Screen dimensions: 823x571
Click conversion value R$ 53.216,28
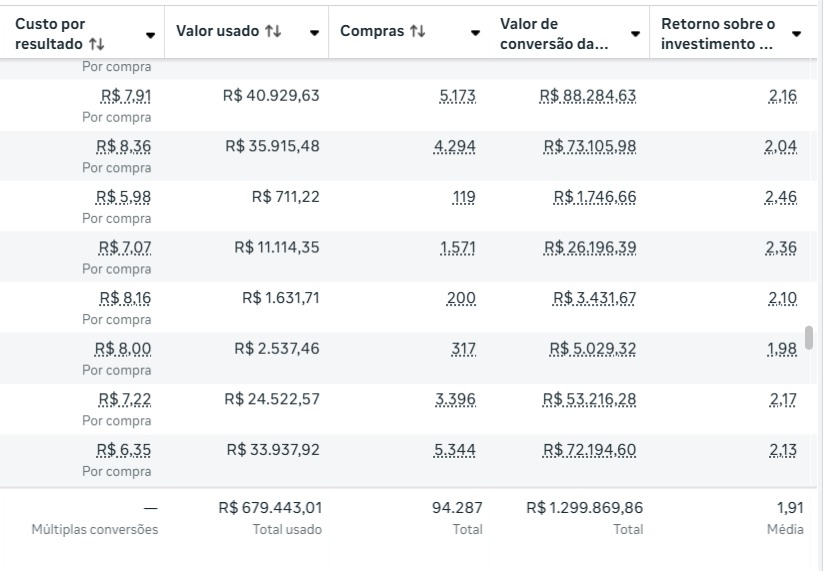(x=589, y=399)
